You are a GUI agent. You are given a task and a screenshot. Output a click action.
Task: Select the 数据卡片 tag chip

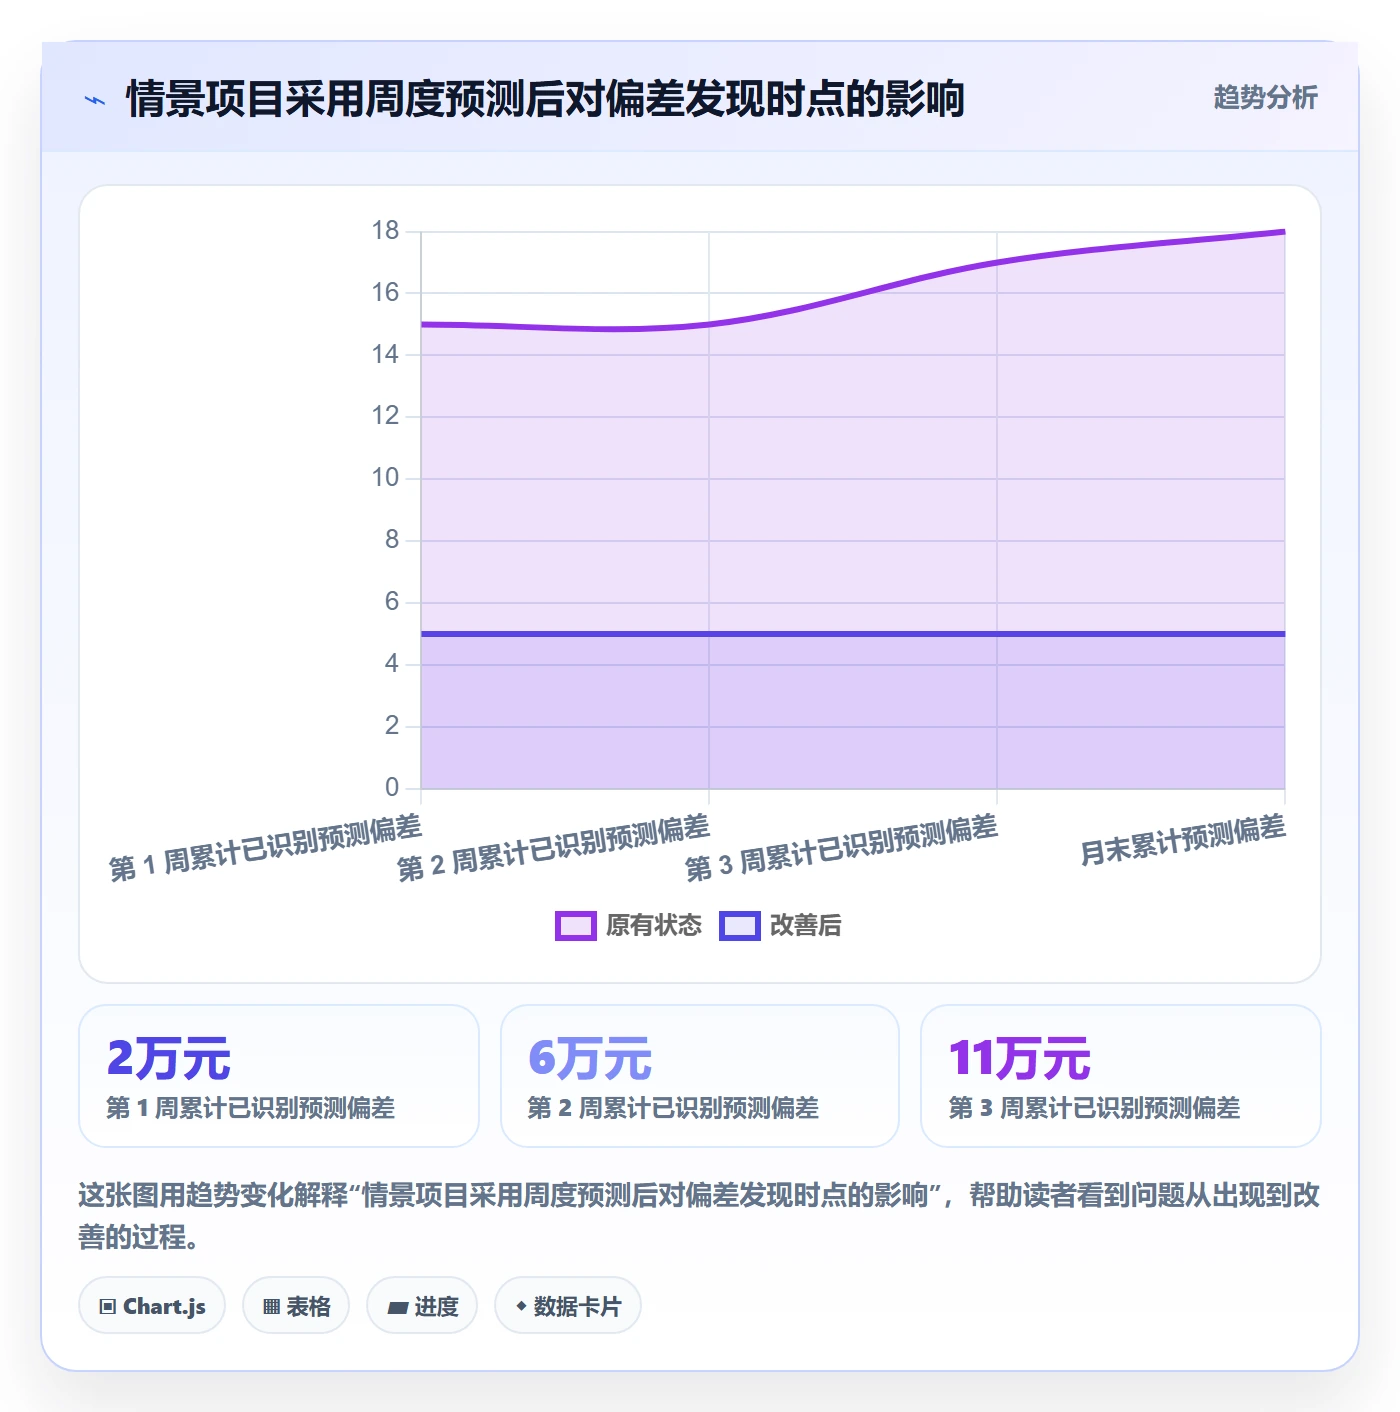coord(568,1306)
